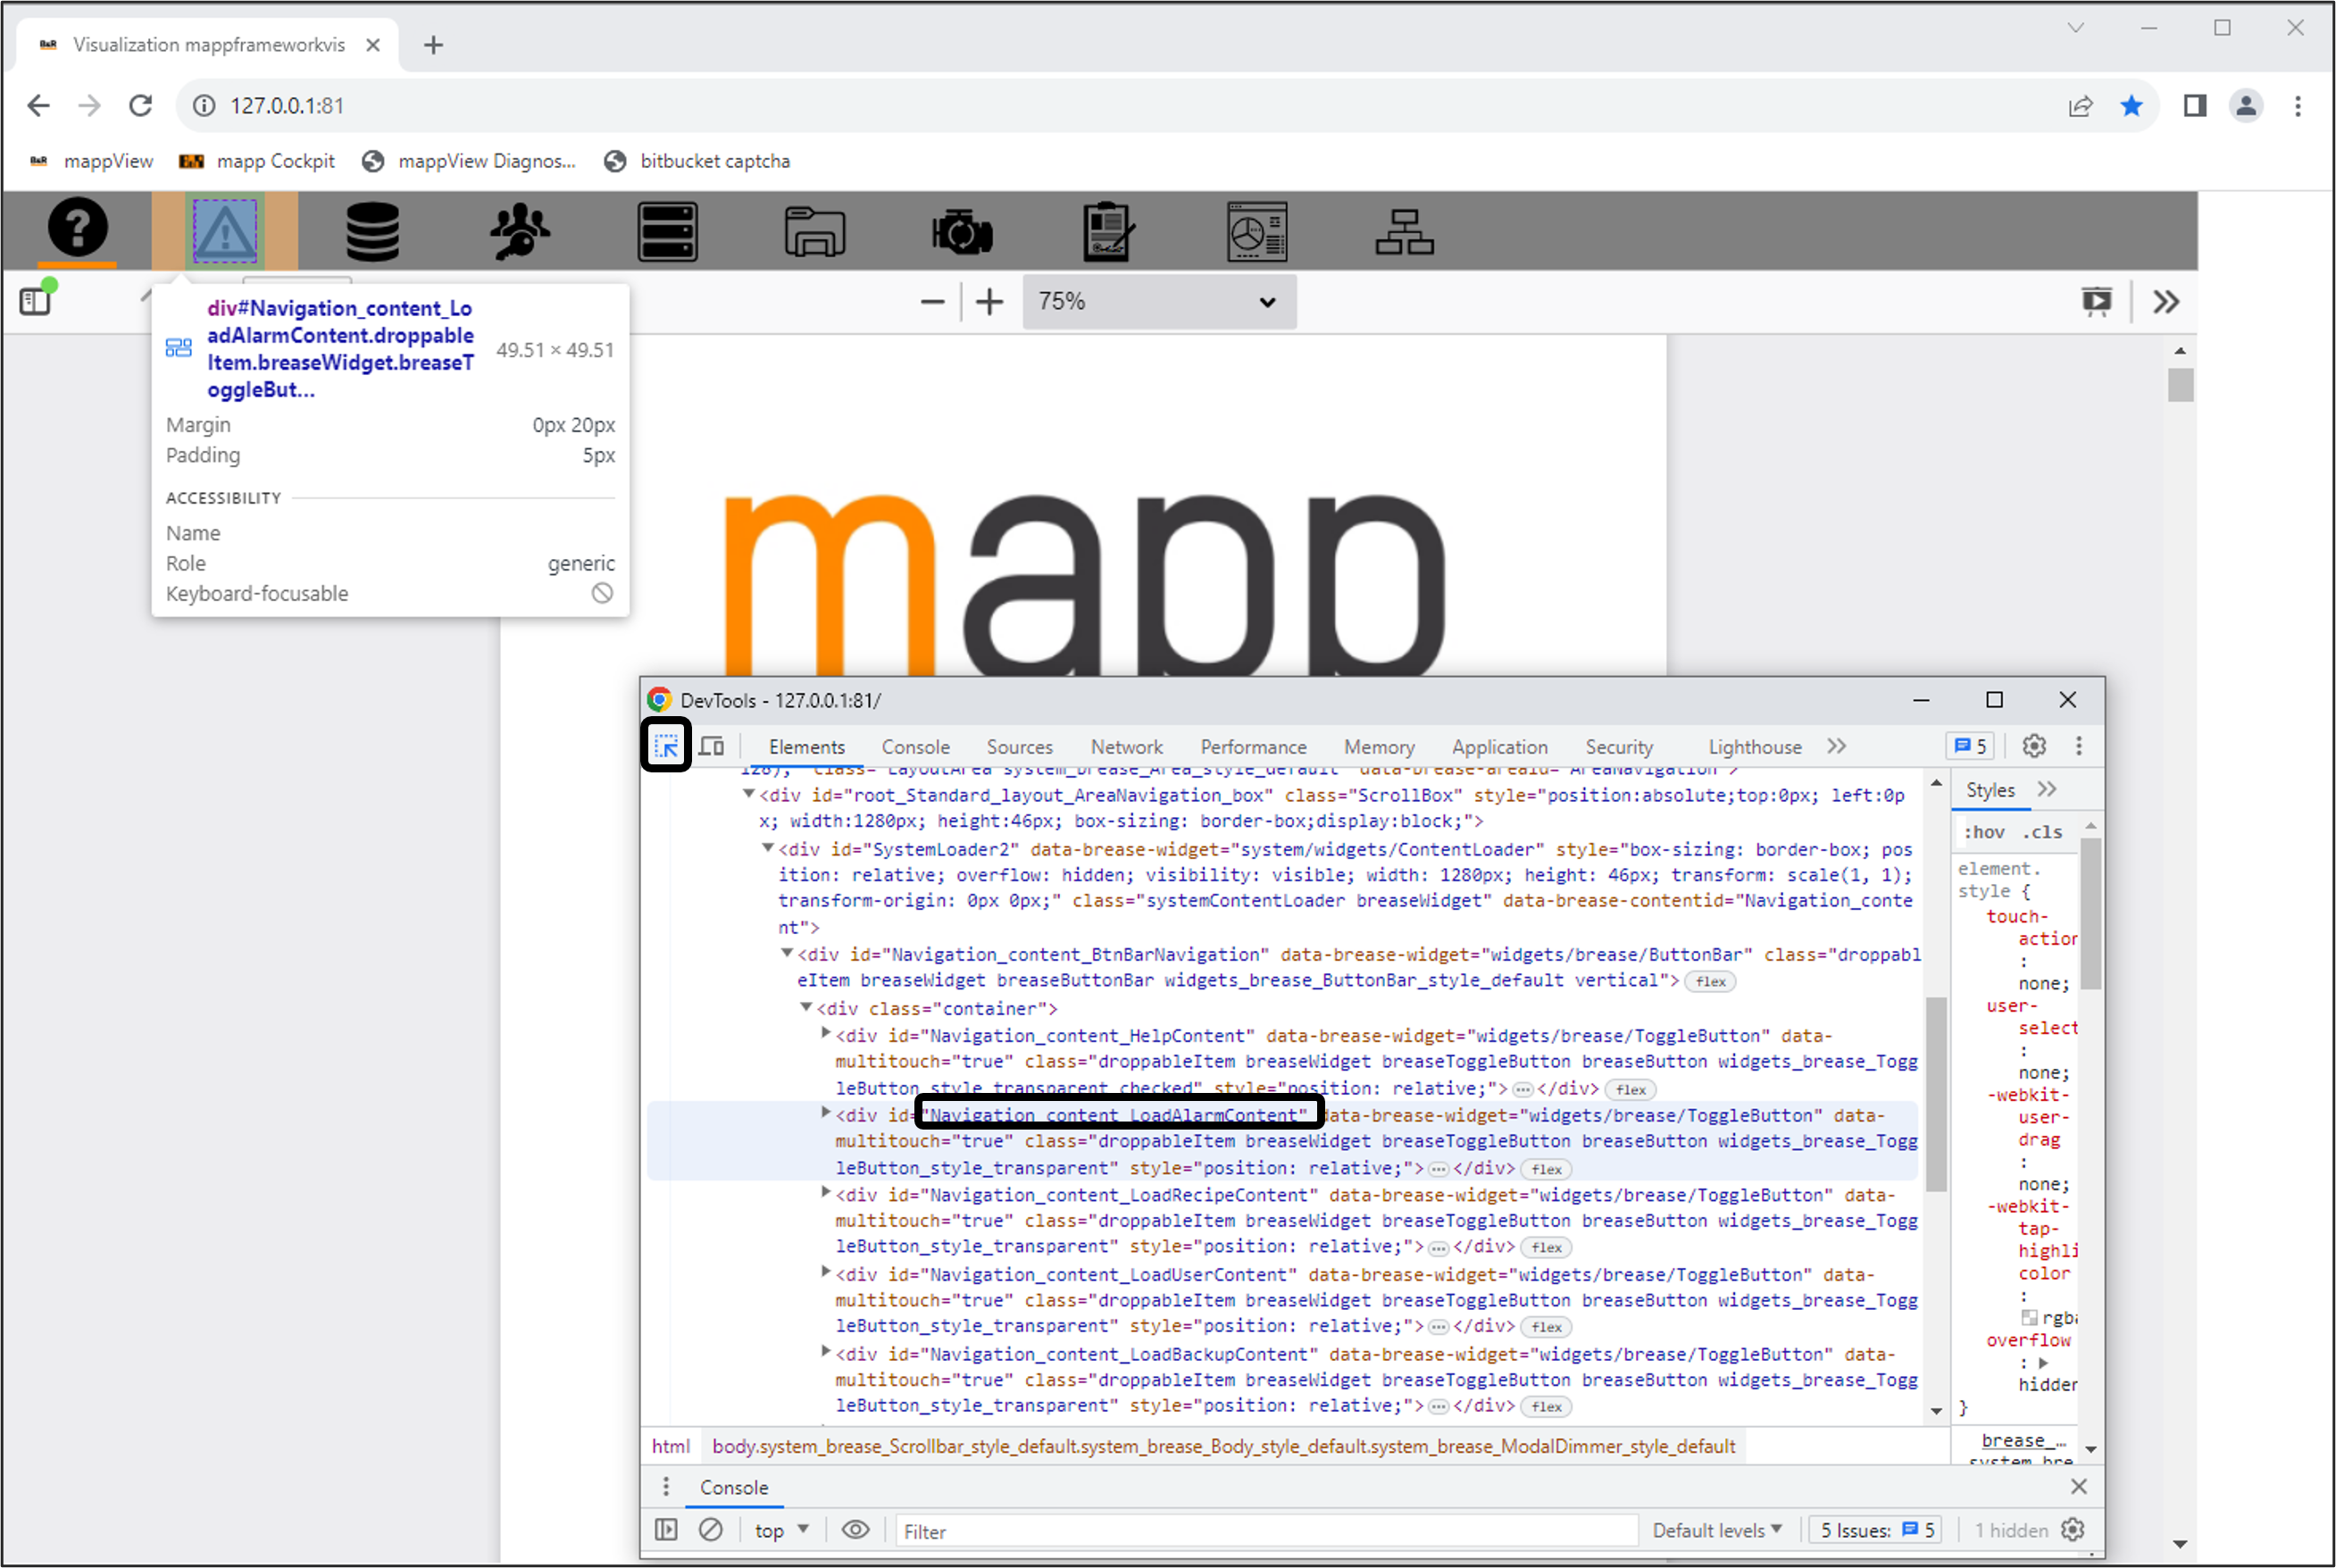The image size is (2336, 1568).
Task: Clear the console
Action: (710, 1530)
